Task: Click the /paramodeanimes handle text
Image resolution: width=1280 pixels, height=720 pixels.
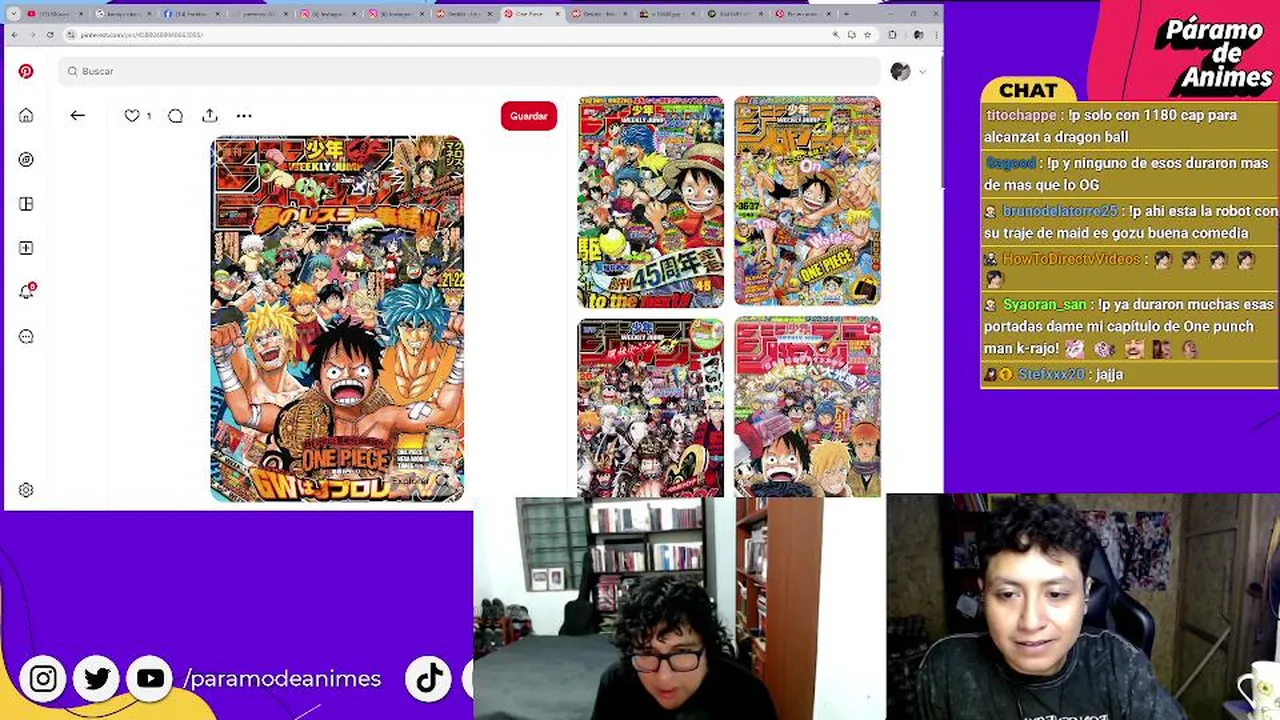Action: [x=283, y=679]
